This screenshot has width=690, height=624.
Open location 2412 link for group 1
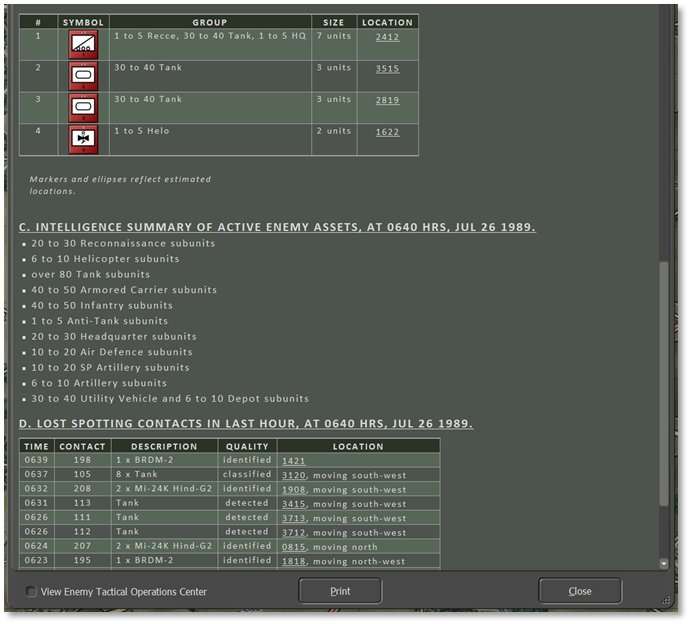tap(387, 37)
